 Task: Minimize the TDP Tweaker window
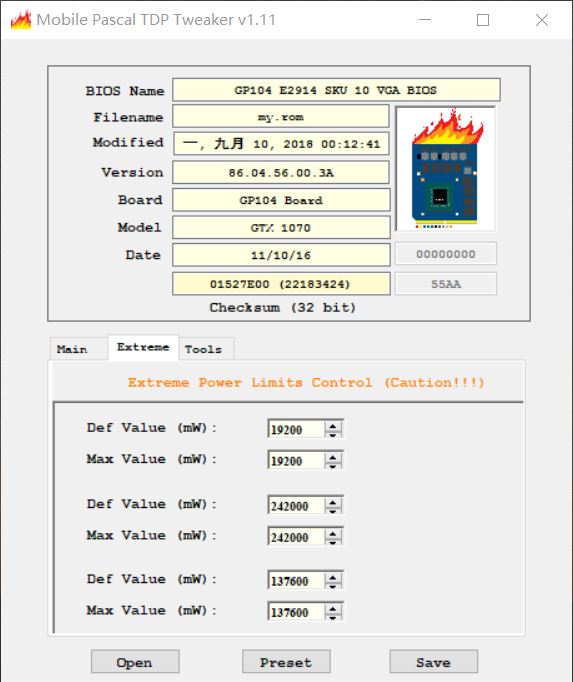(425, 20)
